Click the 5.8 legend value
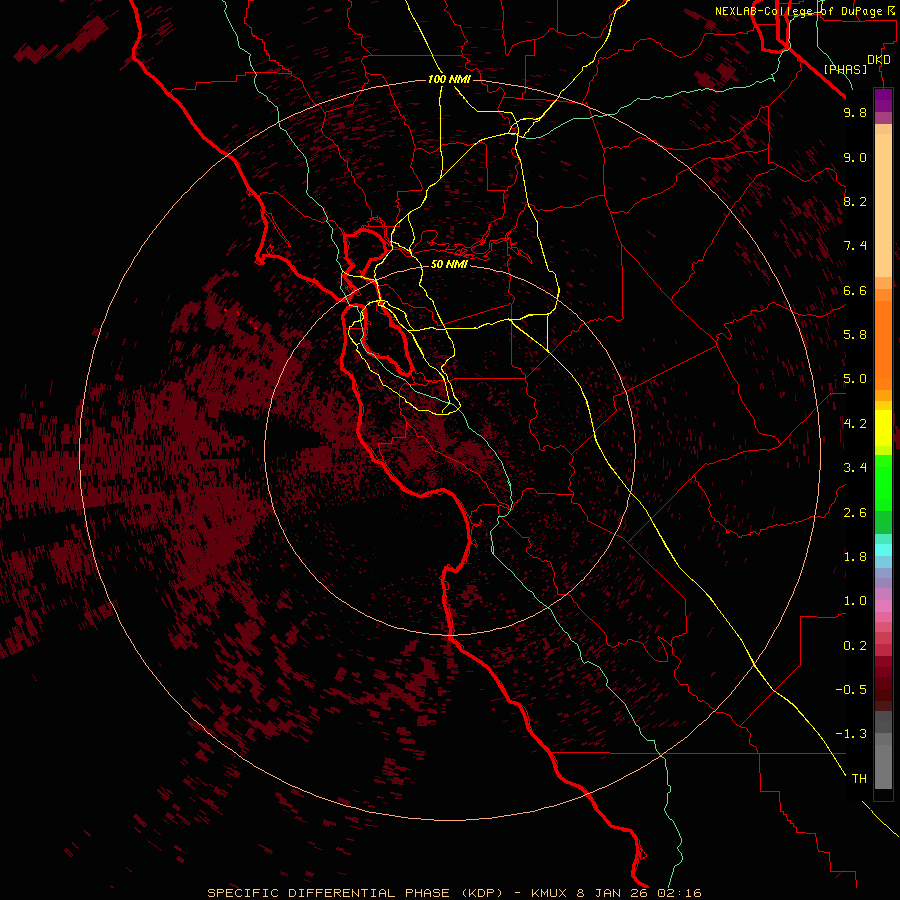Image resolution: width=900 pixels, height=900 pixels. (x=855, y=335)
